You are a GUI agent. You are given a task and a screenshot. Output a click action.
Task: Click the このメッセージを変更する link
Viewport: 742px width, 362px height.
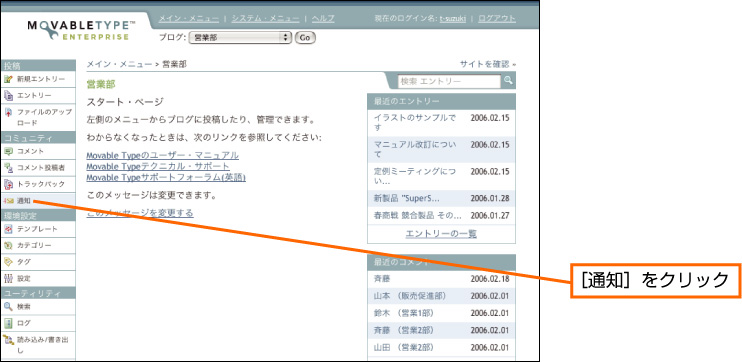[x=140, y=213]
